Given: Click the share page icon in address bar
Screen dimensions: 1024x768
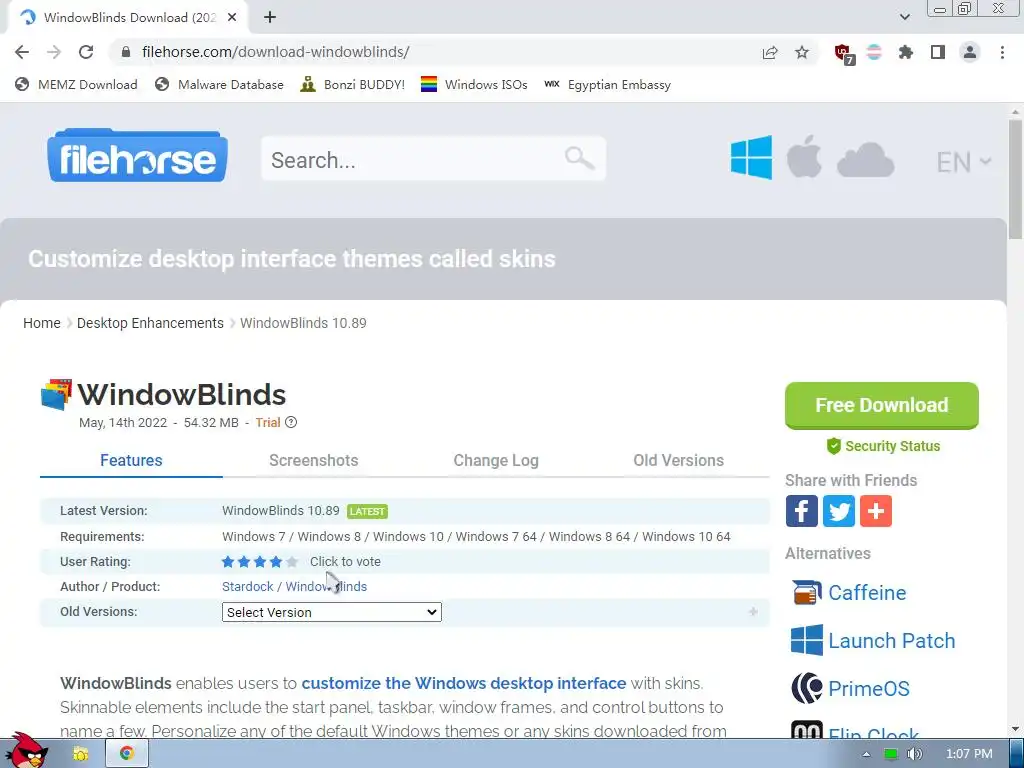Looking at the screenshot, I should [x=770, y=52].
